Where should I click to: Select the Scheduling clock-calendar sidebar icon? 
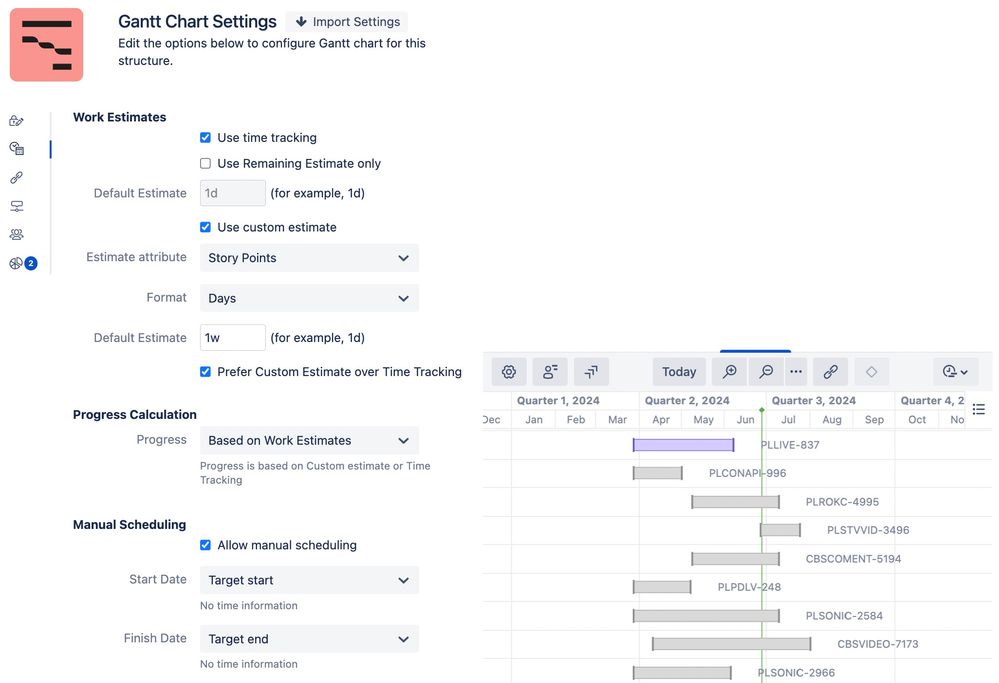[15, 148]
